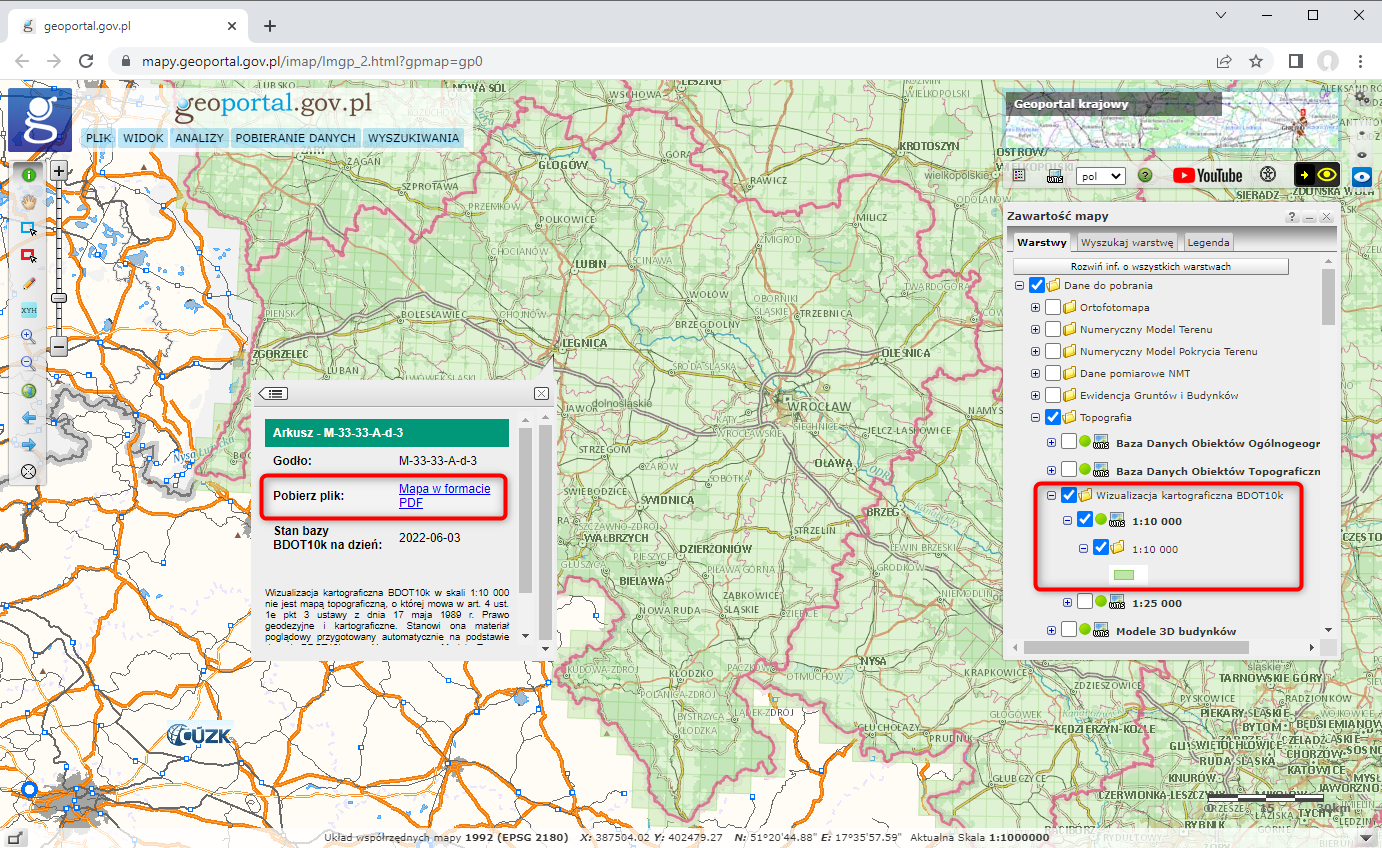Select the pan hand tool
Image resolution: width=1382 pixels, height=848 pixels.
coord(29,201)
